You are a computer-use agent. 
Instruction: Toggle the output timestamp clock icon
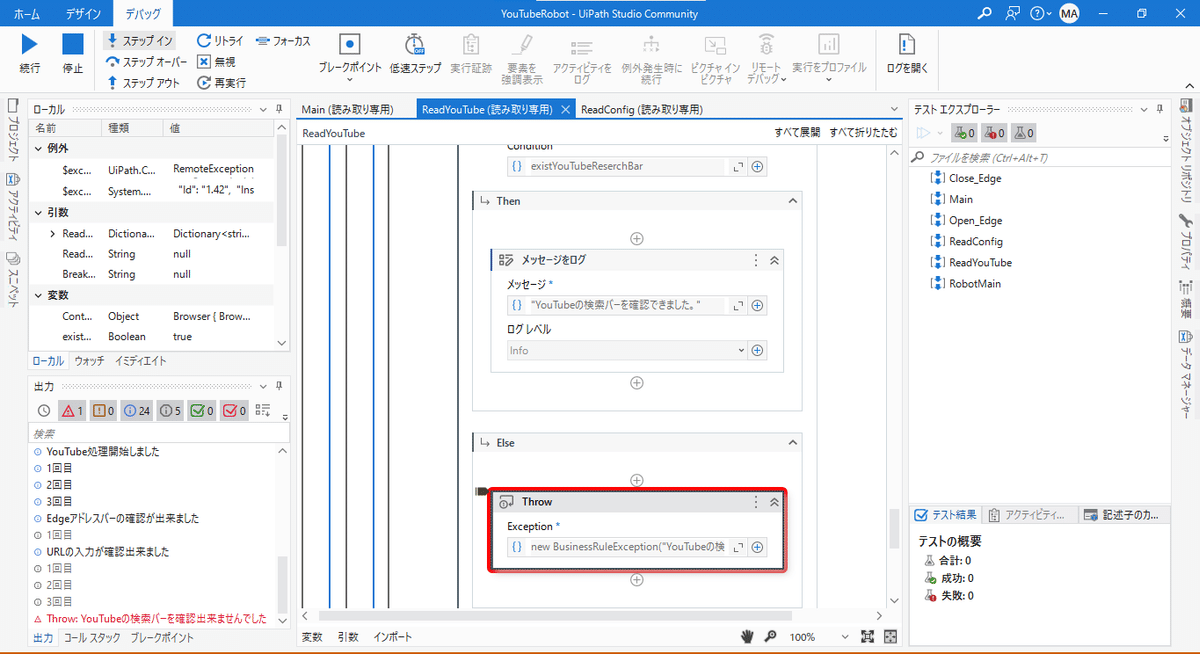tap(44, 410)
